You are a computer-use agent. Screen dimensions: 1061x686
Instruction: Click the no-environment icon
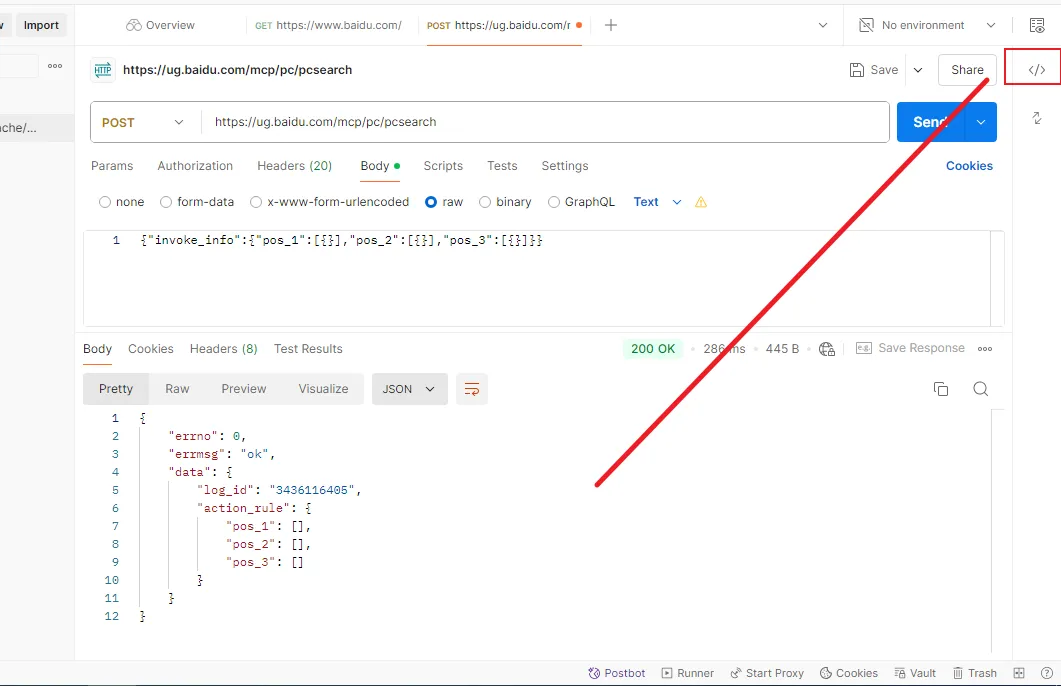click(x=866, y=25)
